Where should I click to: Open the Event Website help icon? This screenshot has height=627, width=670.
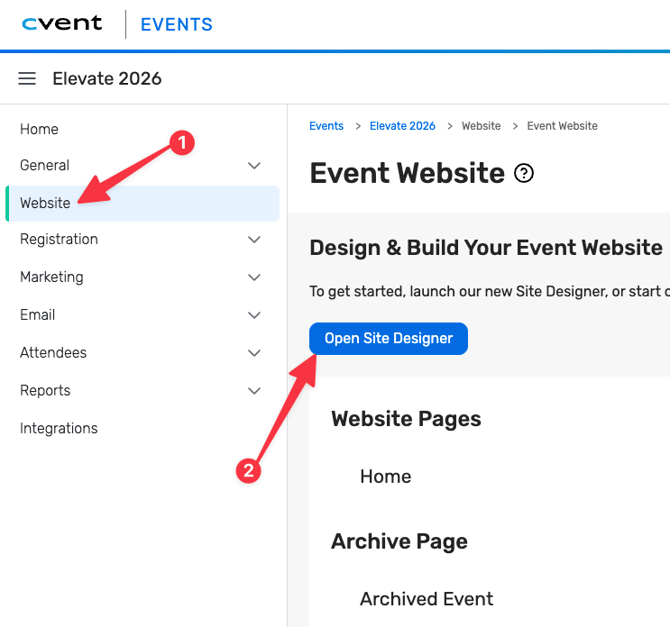[x=524, y=174]
